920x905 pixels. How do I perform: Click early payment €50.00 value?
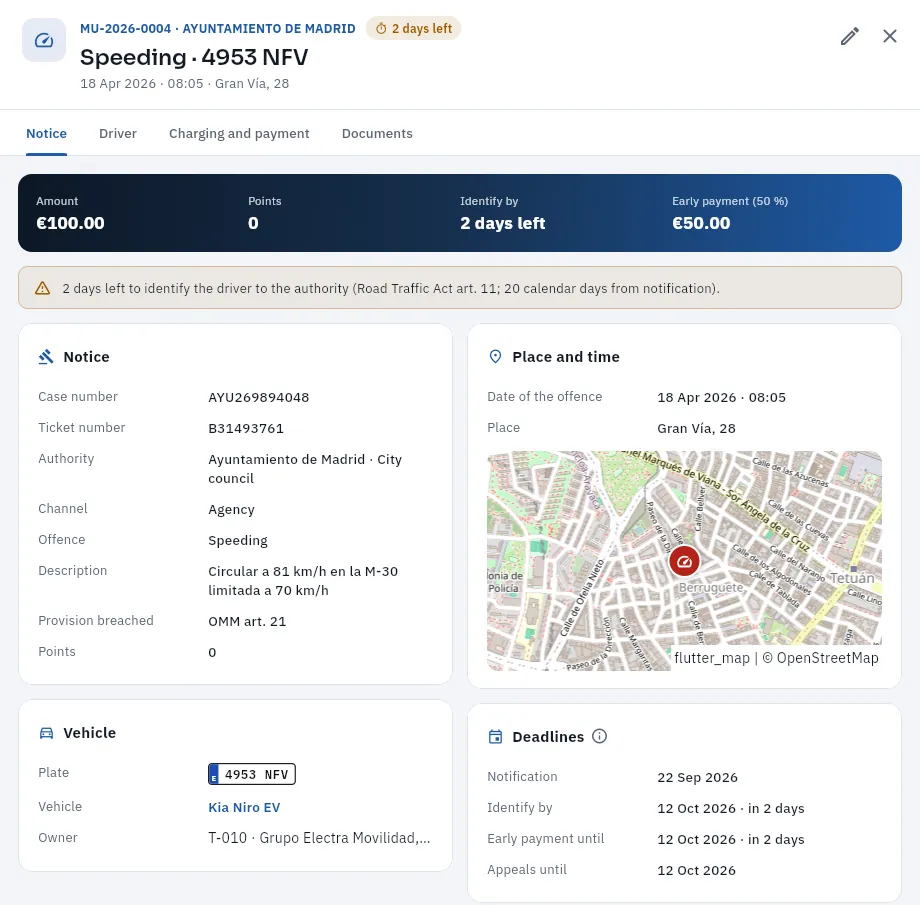[701, 223]
